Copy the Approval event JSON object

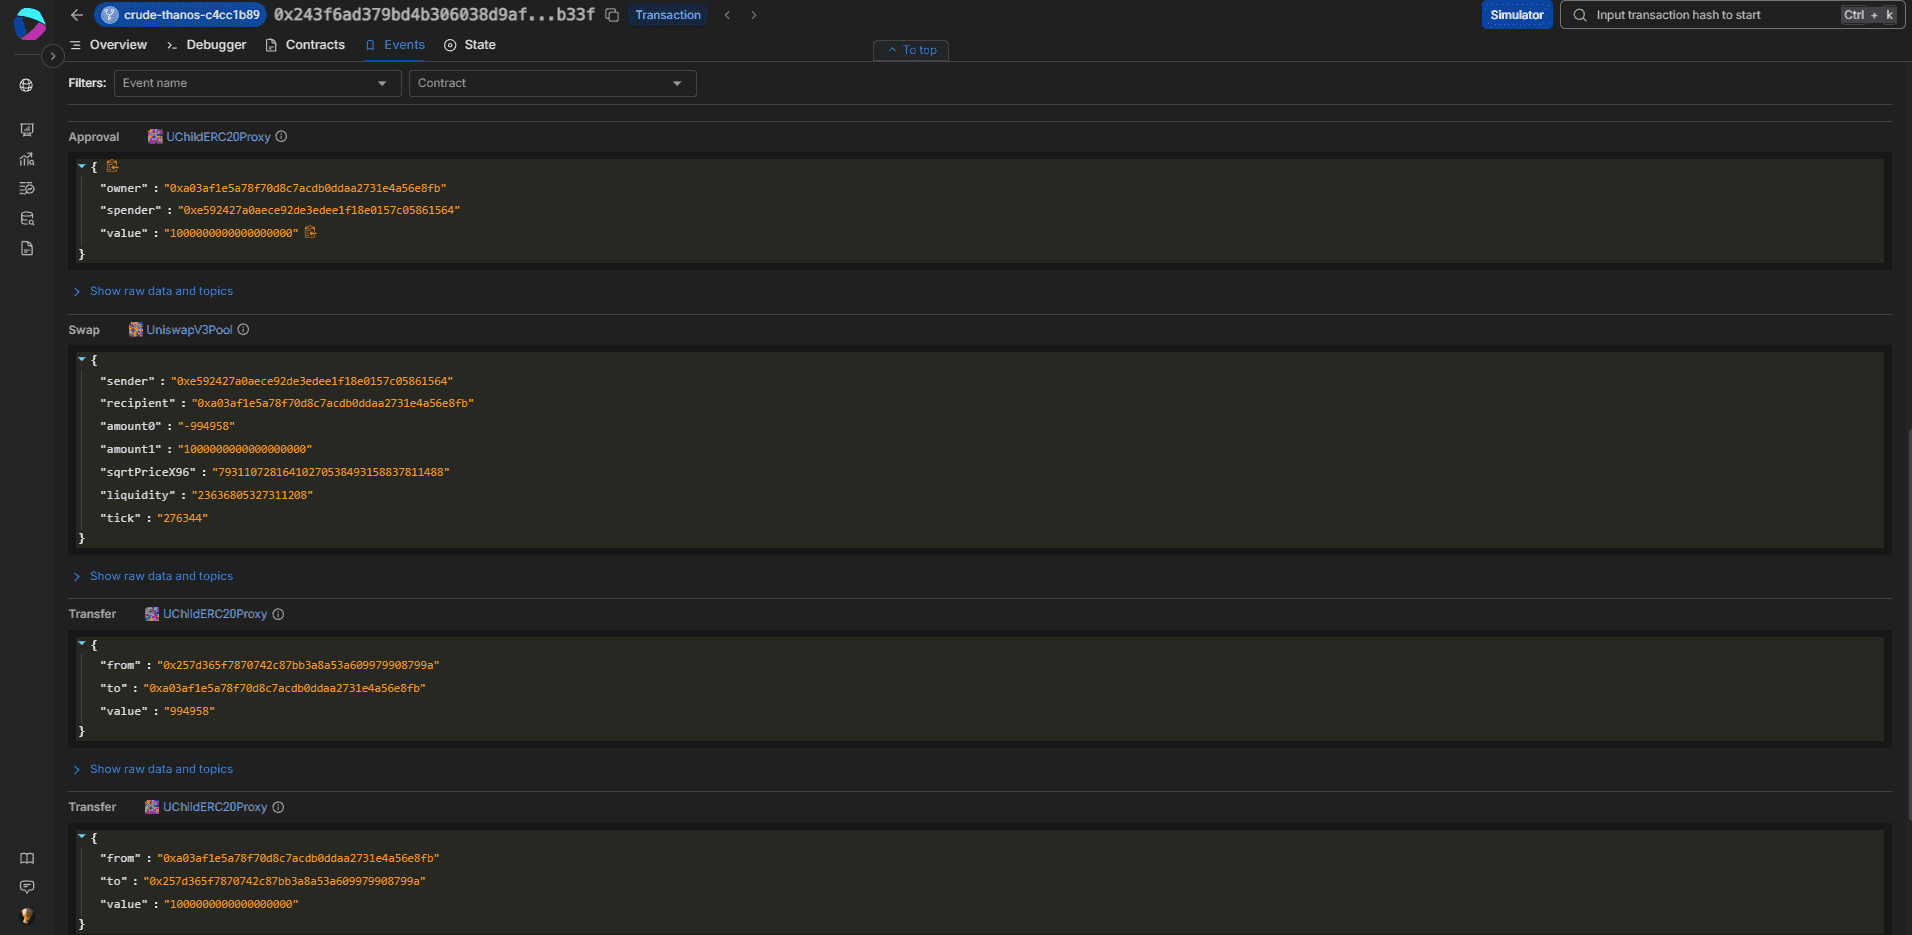pos(112,166)
